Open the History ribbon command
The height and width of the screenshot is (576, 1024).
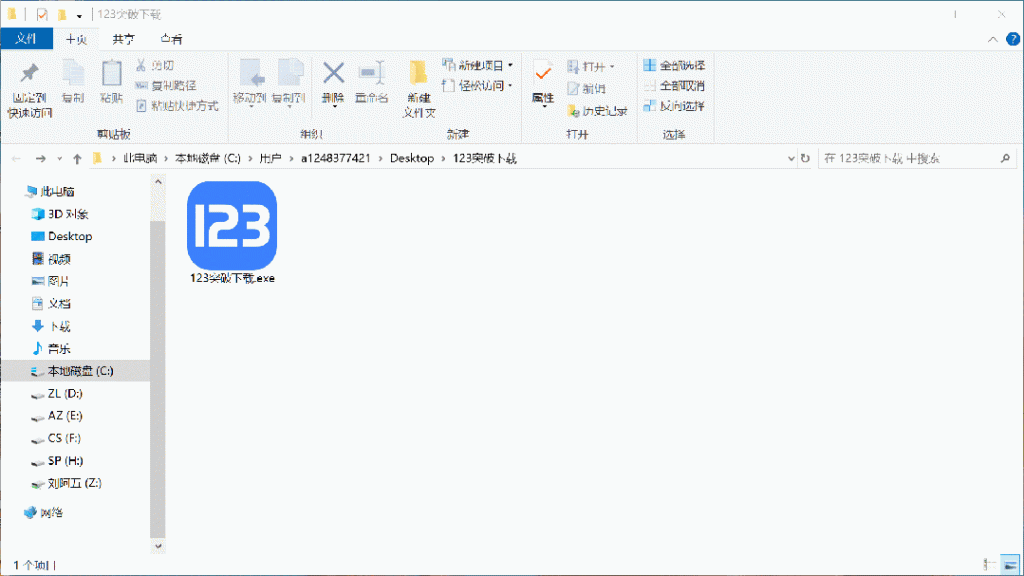click(598, 111)
